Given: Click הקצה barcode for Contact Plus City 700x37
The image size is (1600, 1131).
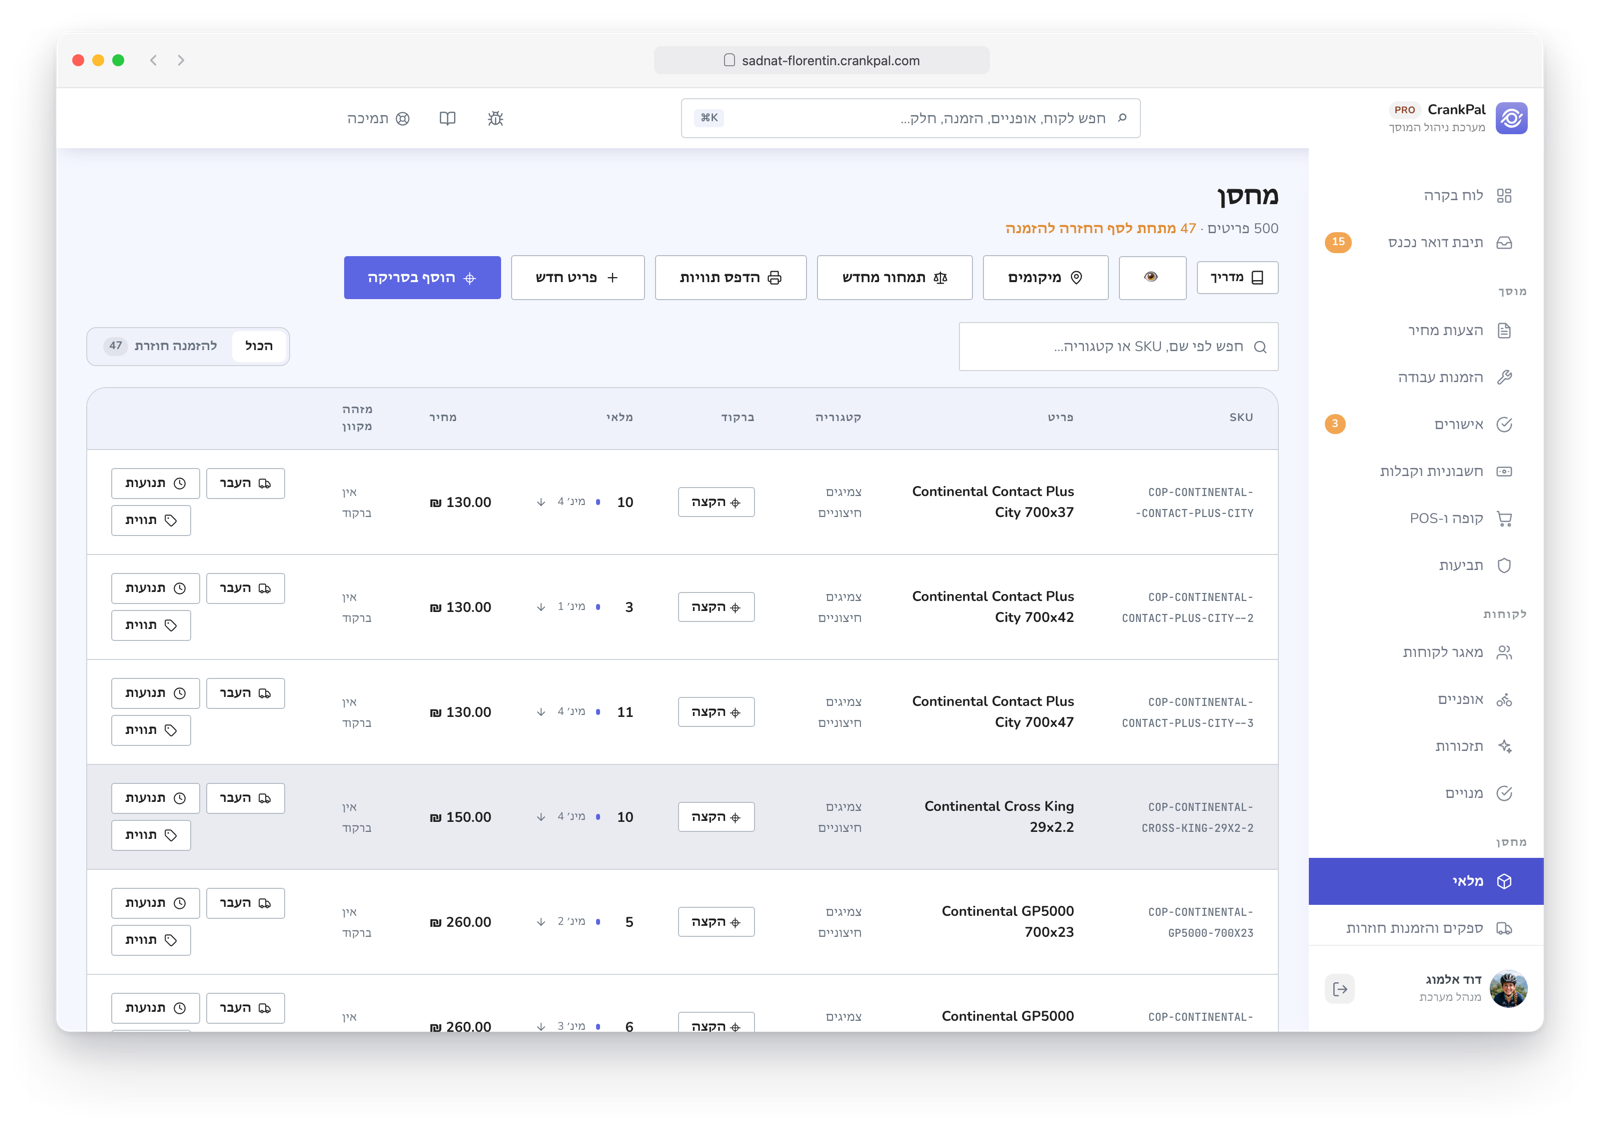Looking at the screenshot, I should point(716,502).
